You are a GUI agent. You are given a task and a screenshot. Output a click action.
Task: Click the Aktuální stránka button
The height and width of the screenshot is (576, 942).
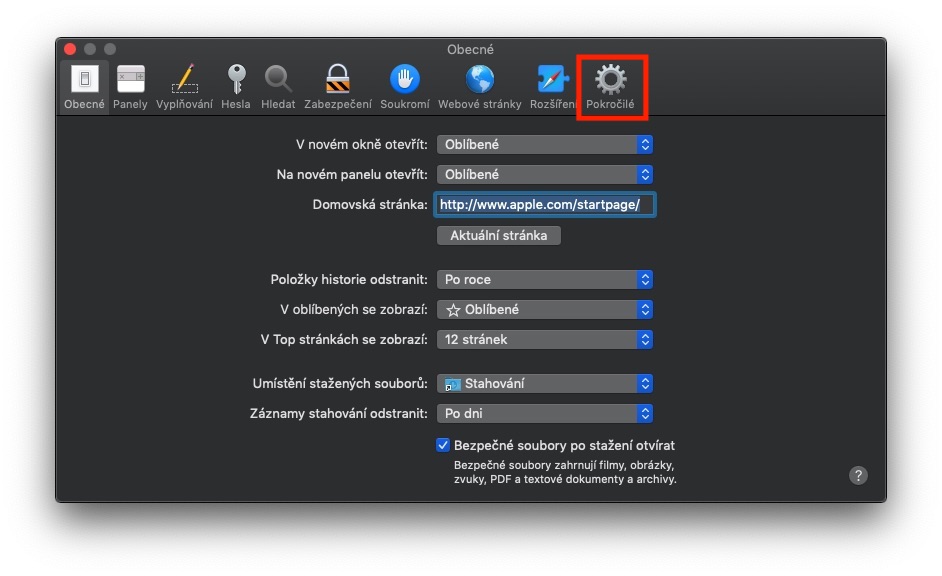click(499, 235)
